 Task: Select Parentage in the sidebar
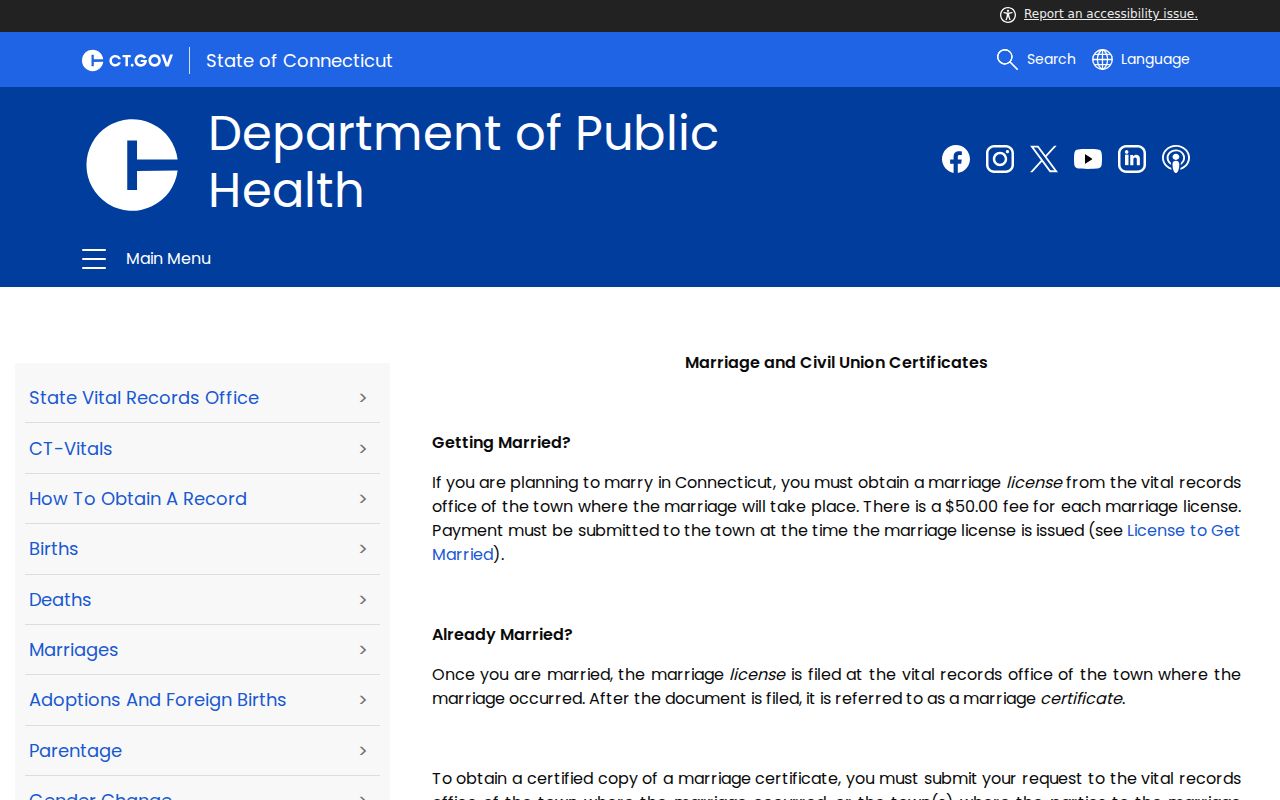[76, 751]
